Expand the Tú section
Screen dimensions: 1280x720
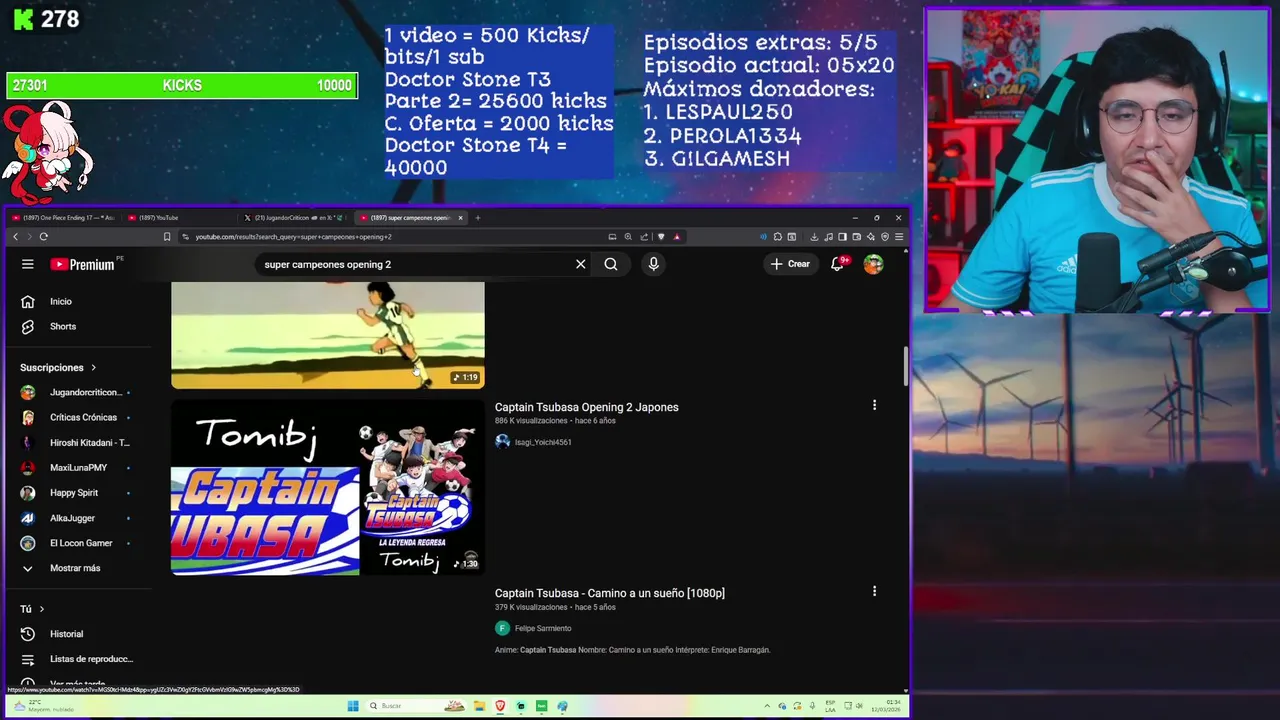point(32,609)
